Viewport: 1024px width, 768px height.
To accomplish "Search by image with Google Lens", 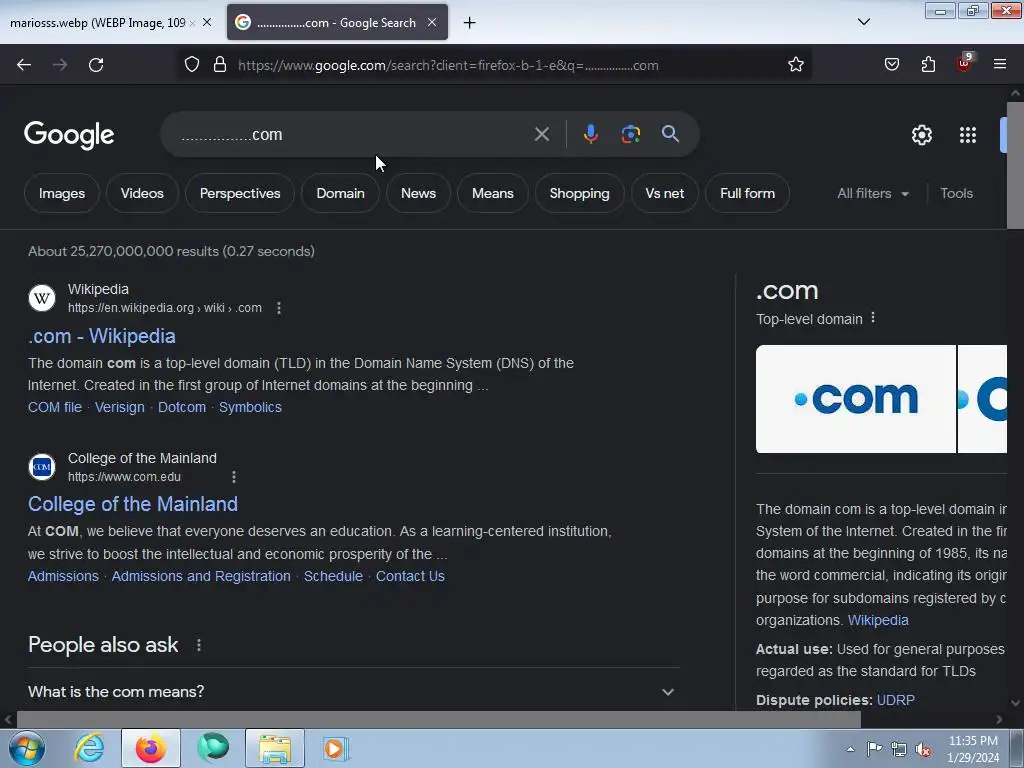I will pos(630,135).
